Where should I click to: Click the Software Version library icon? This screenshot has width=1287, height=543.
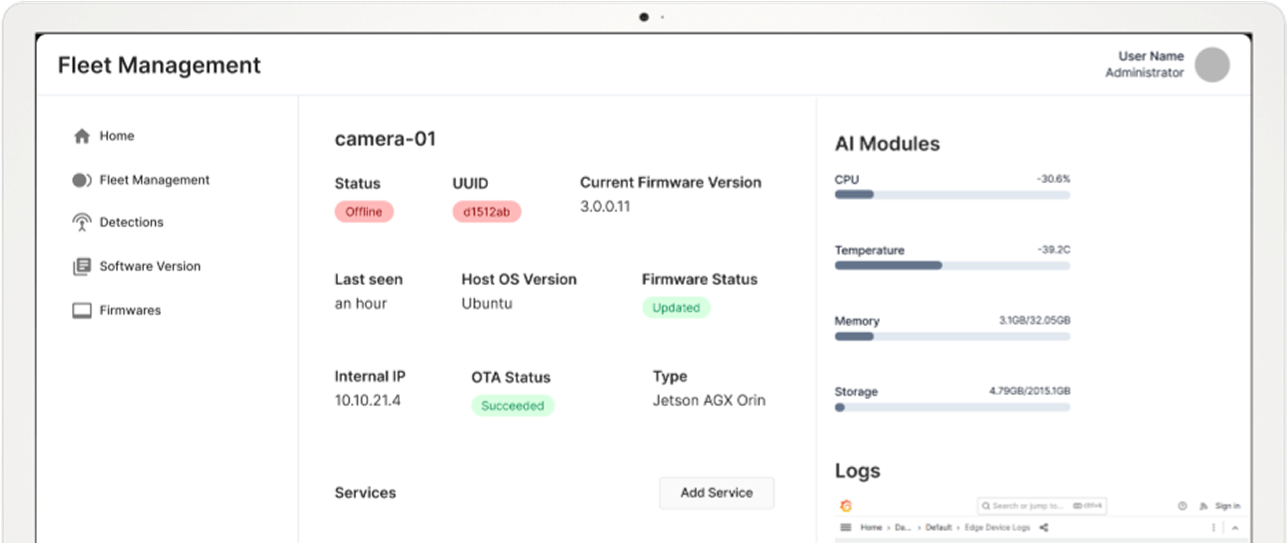[x=82, y=267]
